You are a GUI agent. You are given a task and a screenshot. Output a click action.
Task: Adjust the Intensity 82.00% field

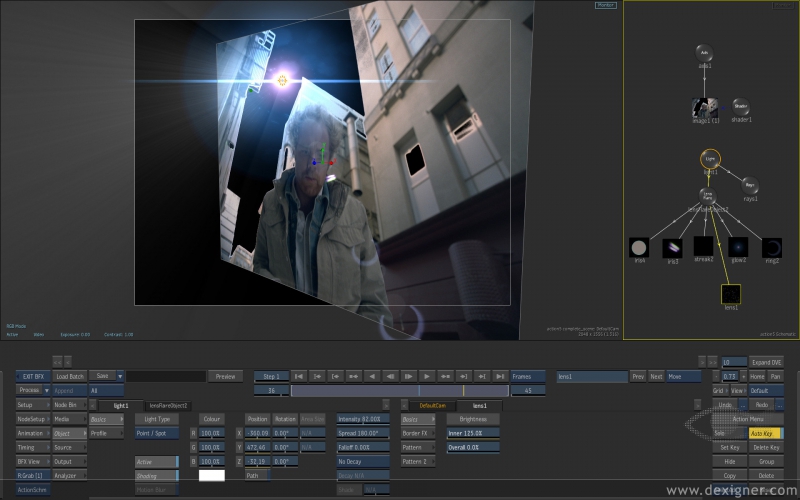[x=363, y=419]
